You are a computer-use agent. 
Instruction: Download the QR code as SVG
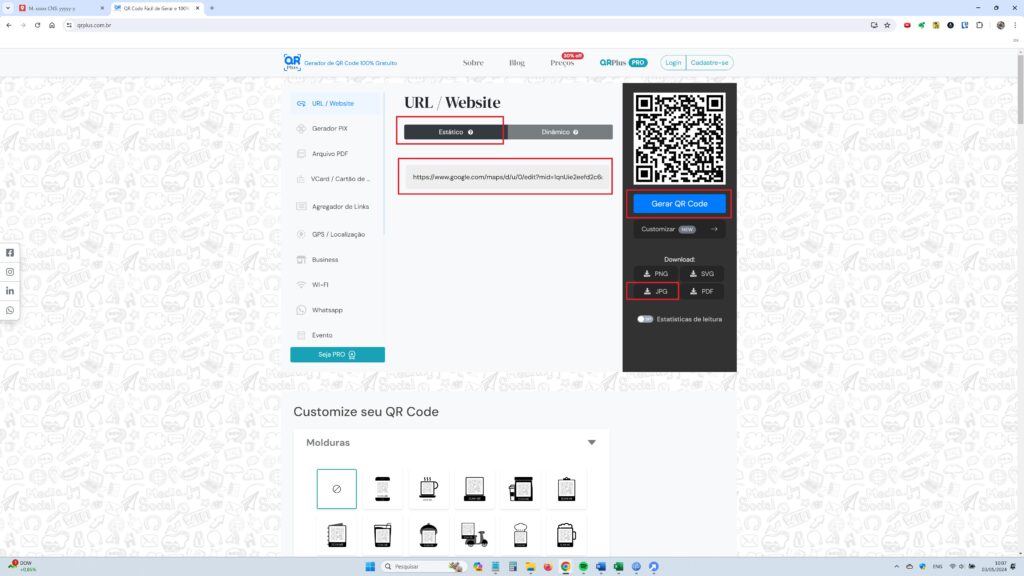[x=702, y=274]
